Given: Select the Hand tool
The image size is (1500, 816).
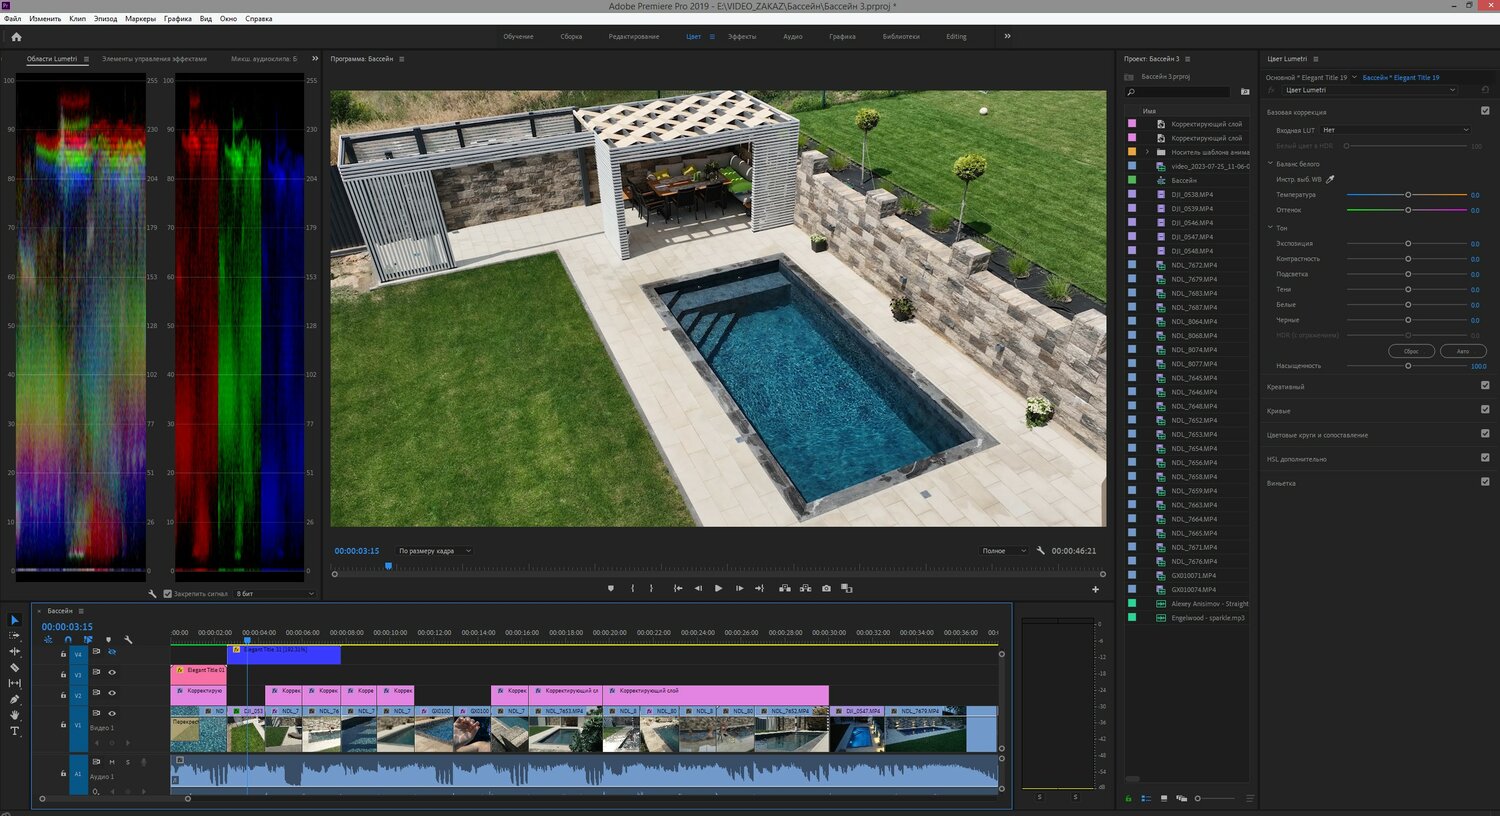Looking at the screenshot, I should (x=14, y=715).
